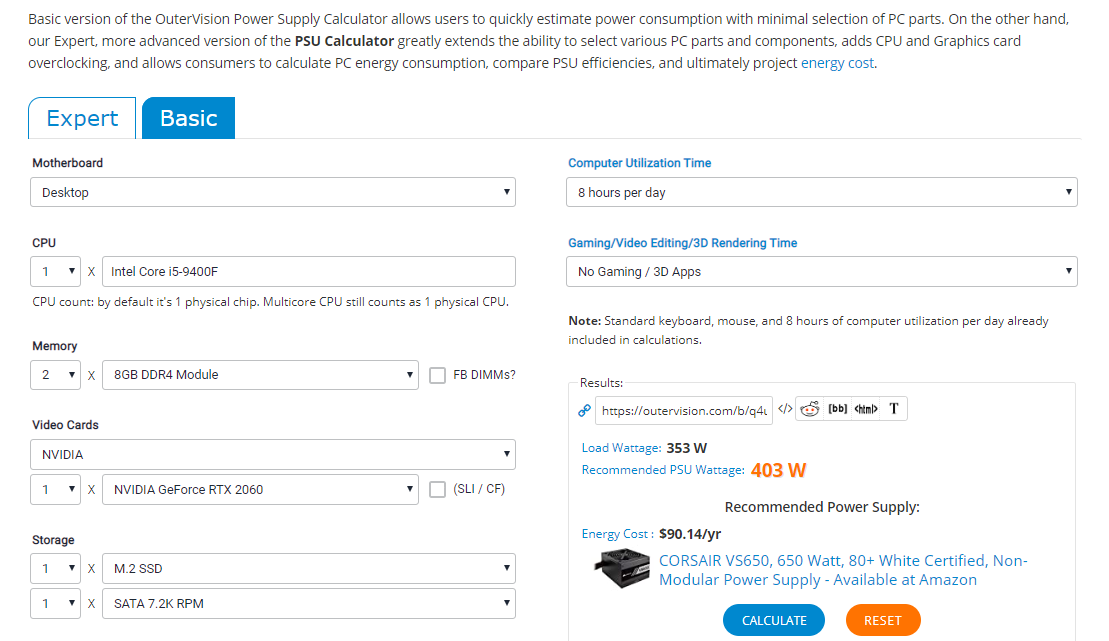Viewport: 1109px width, 641px height.
Task: Click the orange Reset button
Action: [x=882, y=620]
